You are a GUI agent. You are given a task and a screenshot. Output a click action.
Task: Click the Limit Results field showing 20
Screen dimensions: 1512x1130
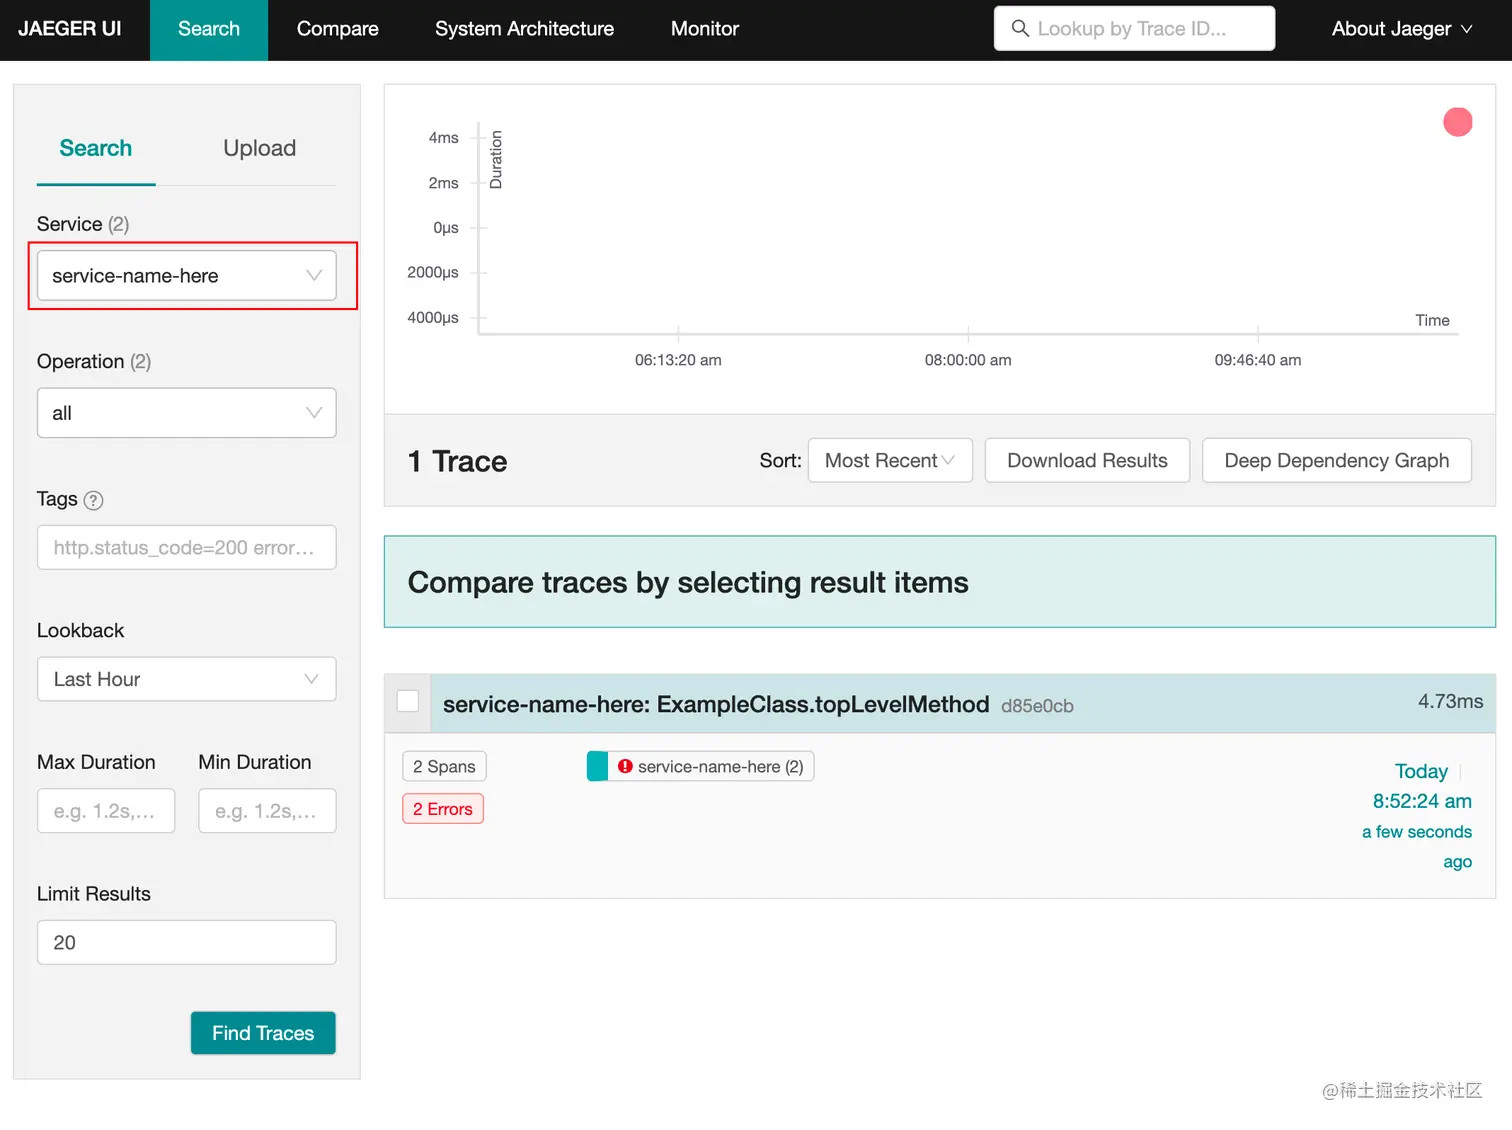click(187, 942)
